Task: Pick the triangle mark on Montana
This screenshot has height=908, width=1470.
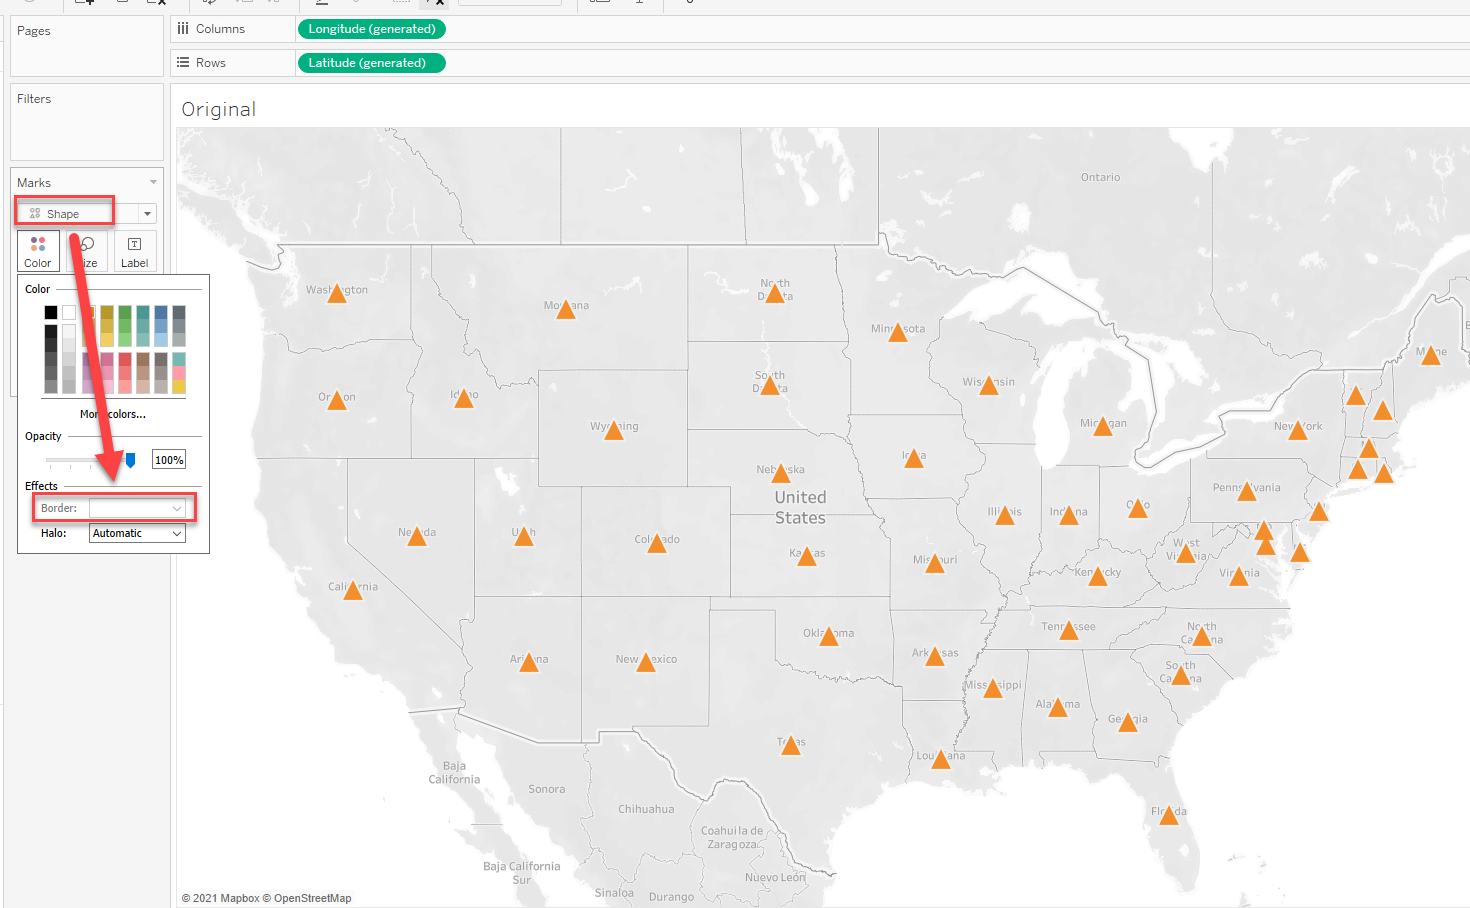Action: coord(566,310)
